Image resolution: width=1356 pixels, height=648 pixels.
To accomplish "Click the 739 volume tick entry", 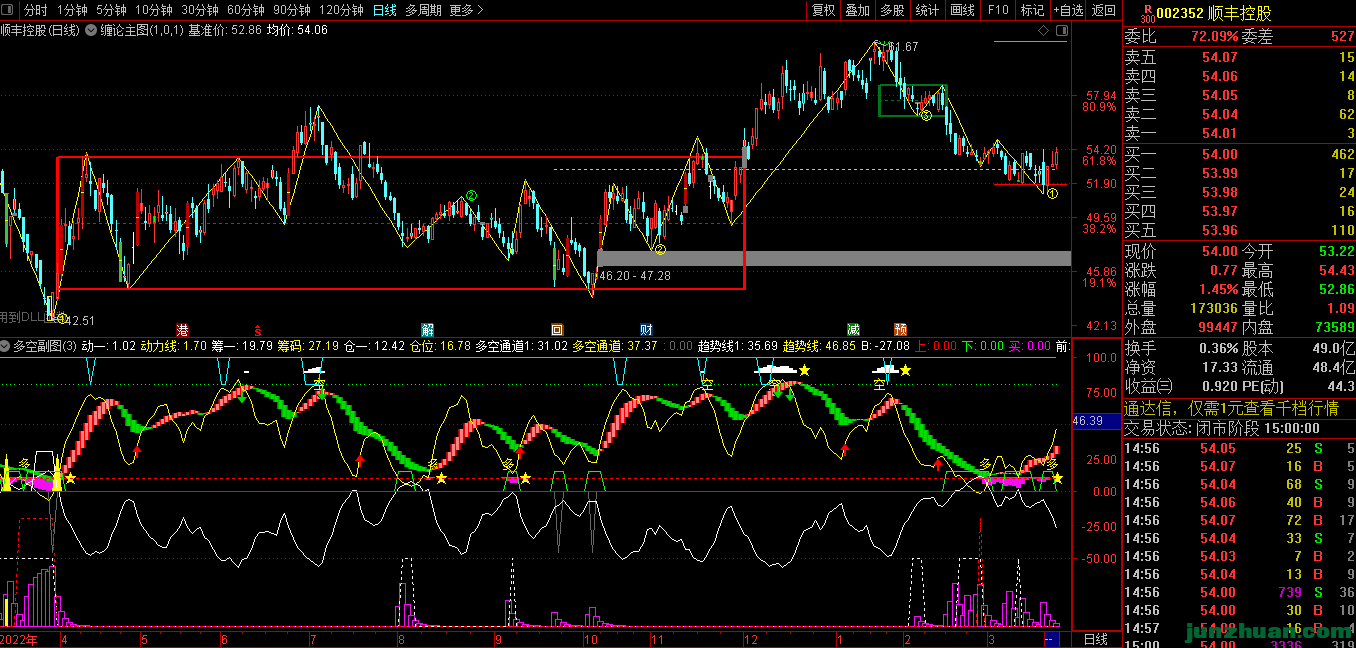I will pos(1289,592).
